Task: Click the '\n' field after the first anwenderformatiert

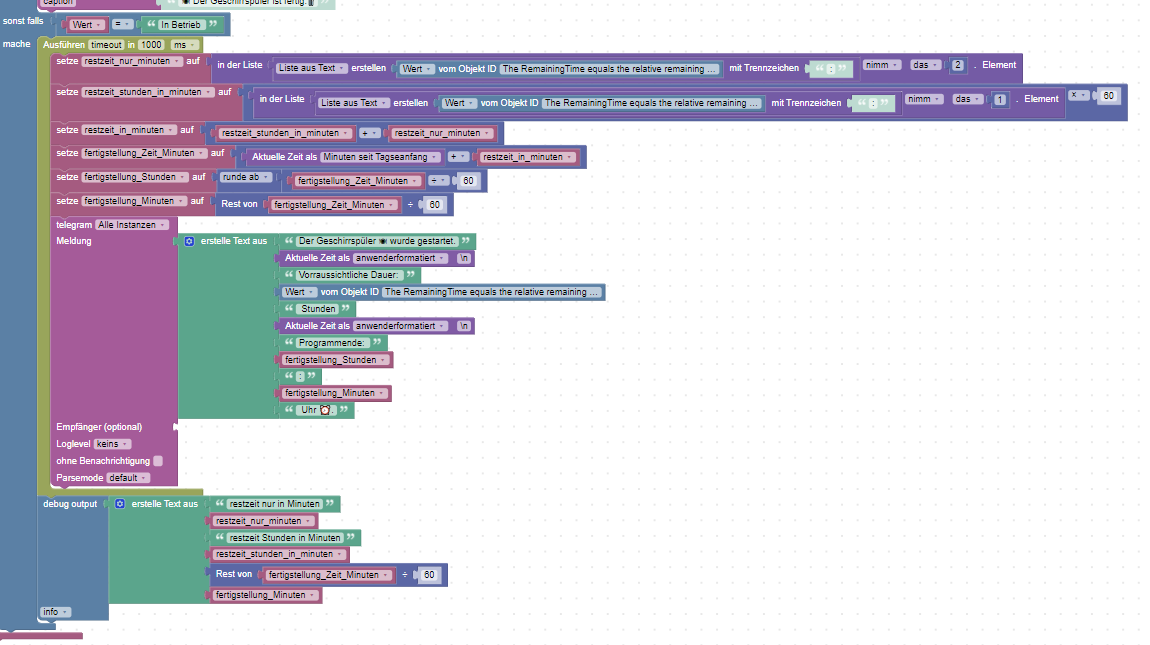Action: click(464, 258)
